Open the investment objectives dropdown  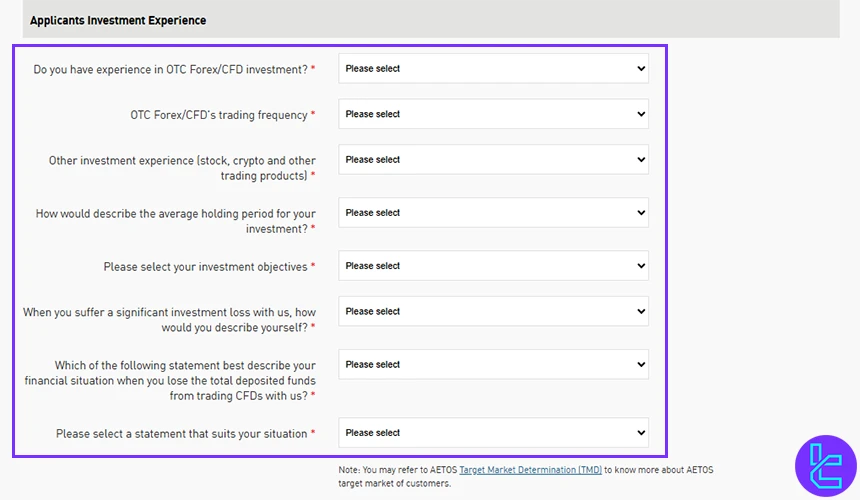pos(493,266)
